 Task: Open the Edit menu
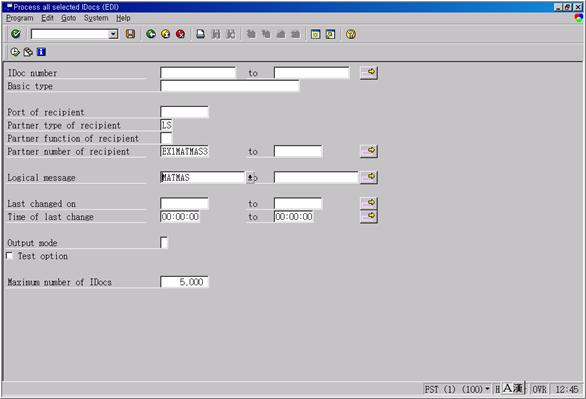47,18
